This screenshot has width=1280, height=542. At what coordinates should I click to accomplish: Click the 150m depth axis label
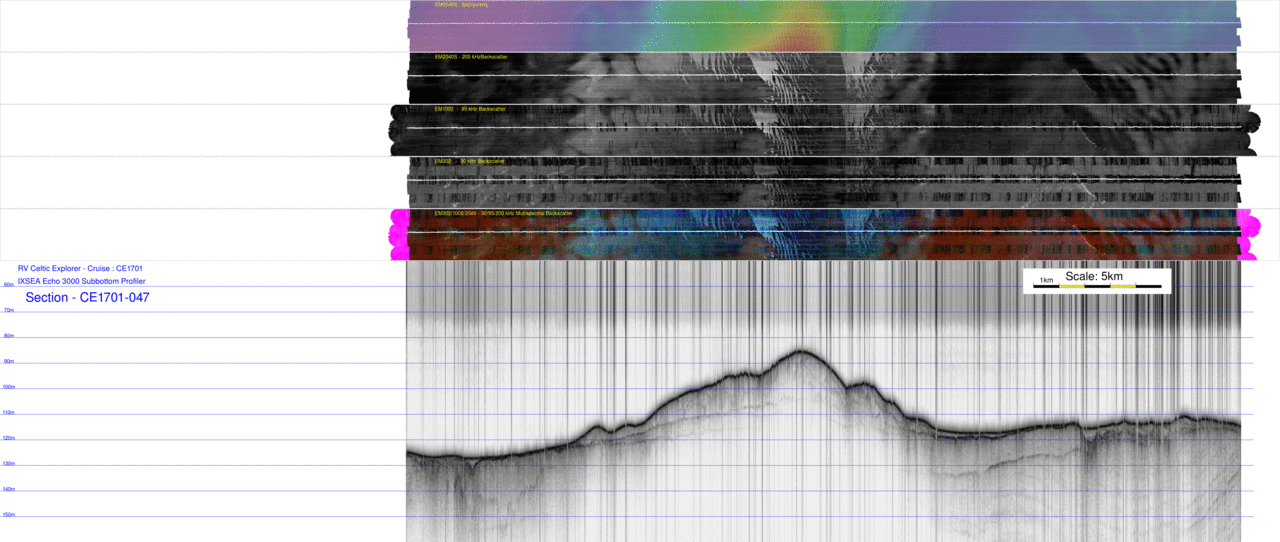point(9,515)
